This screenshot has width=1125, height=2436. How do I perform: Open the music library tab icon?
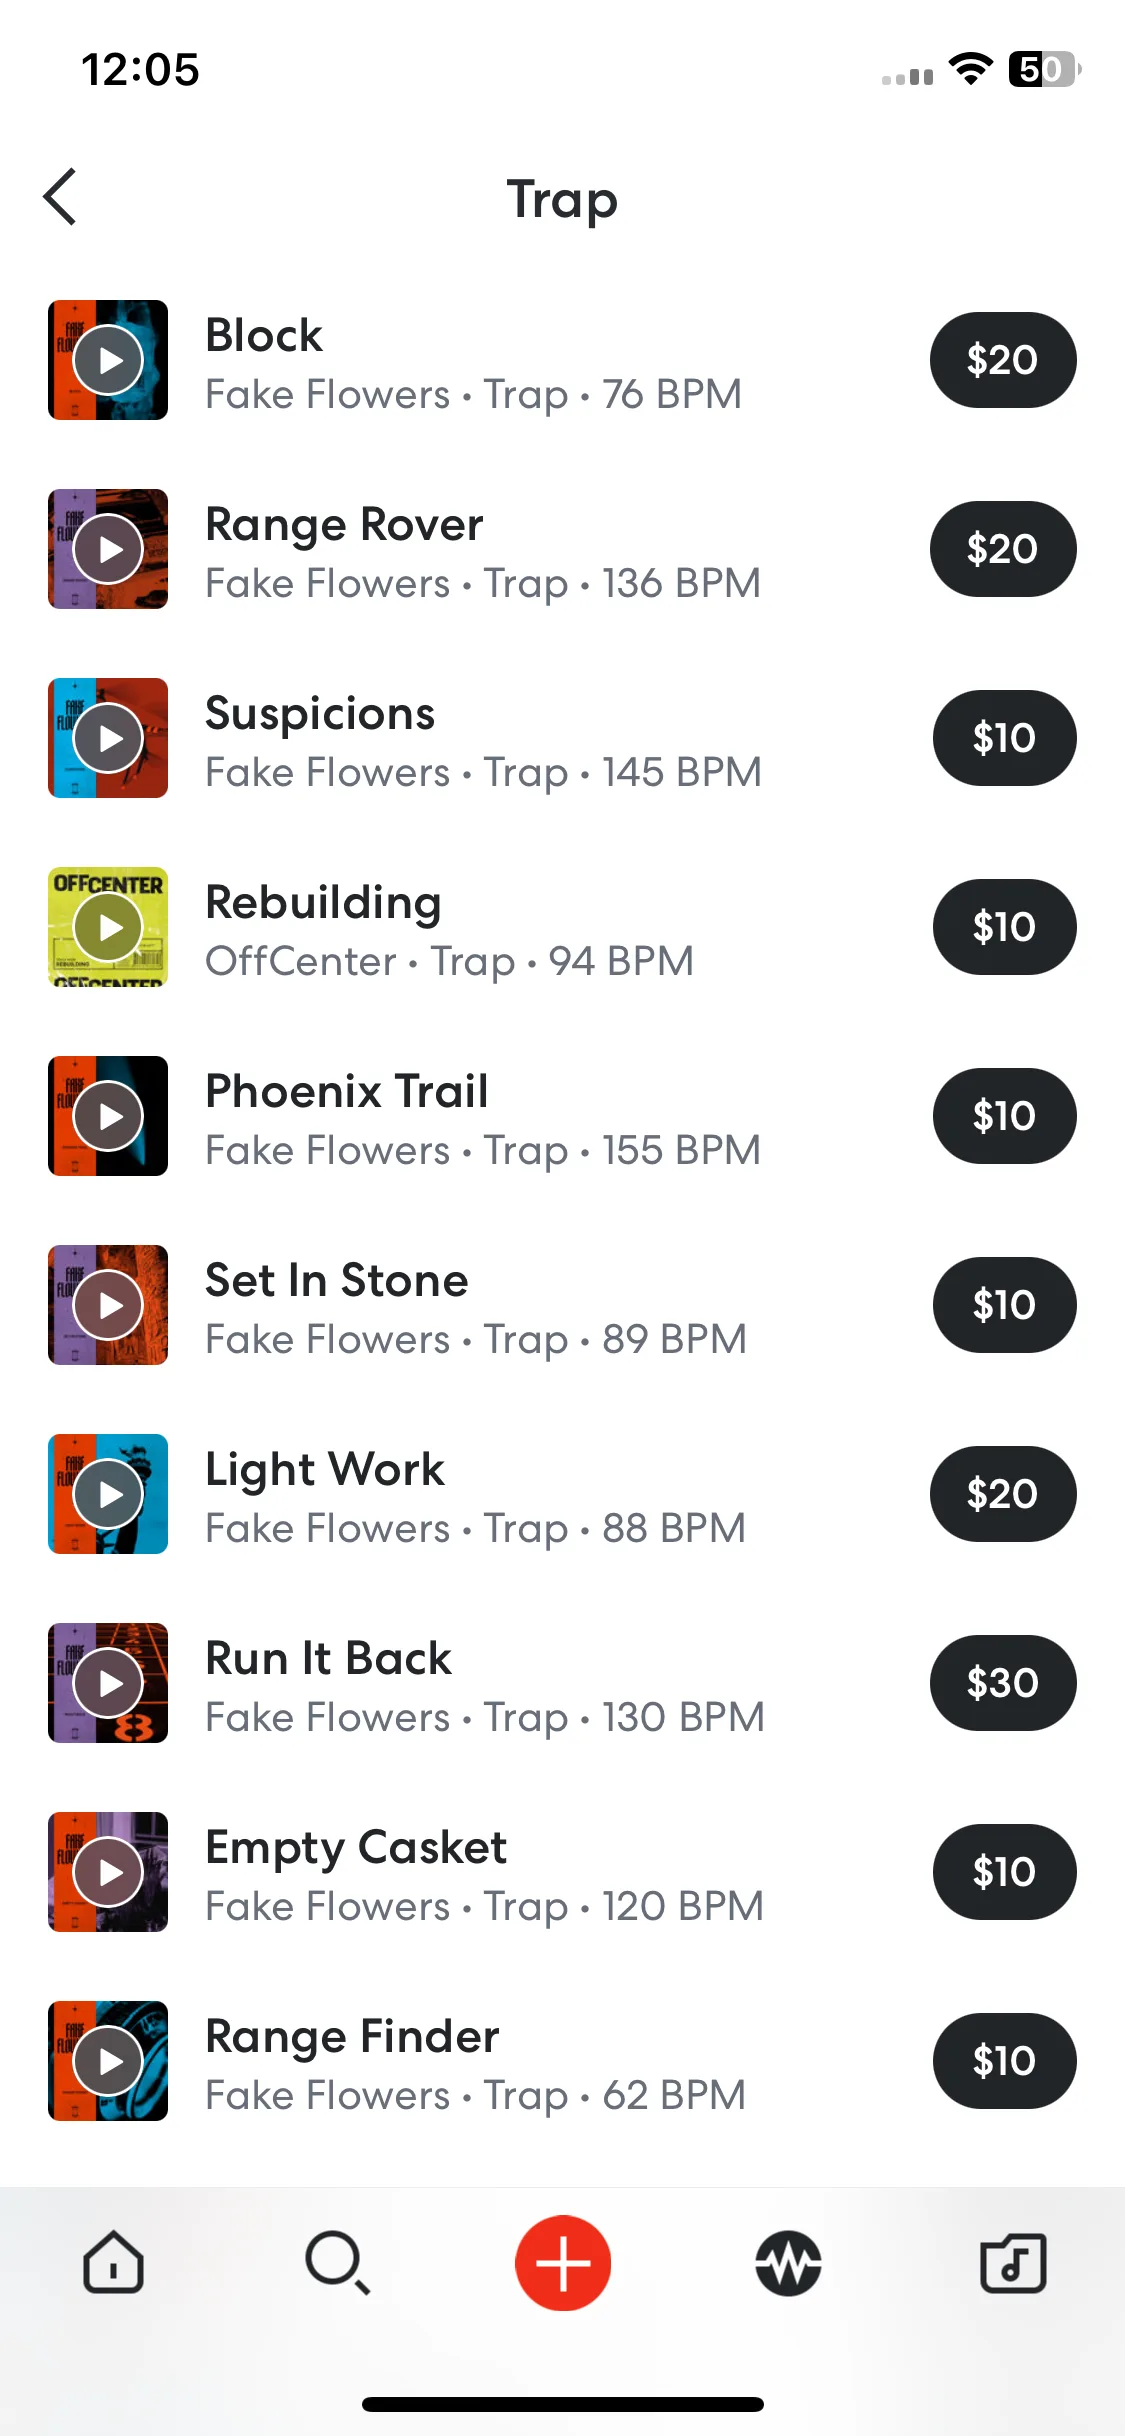(1013, 2262)
